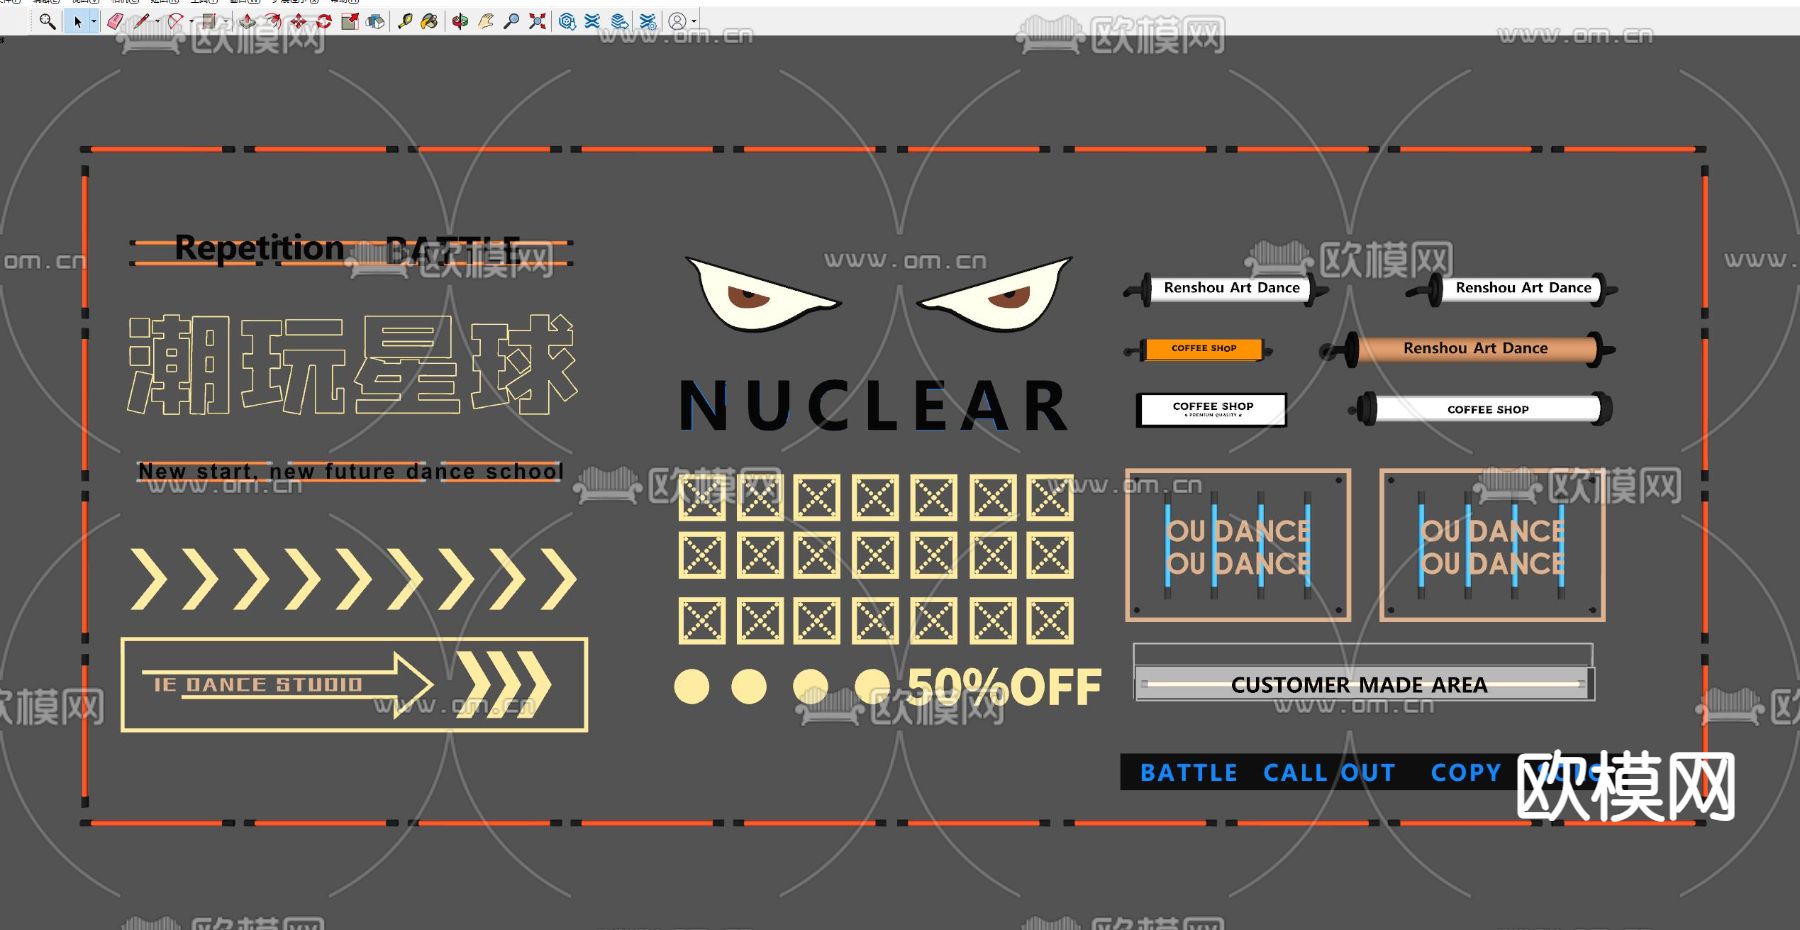The width and height of the screenshot is (1800, 930).
Task: Select the outlined 潮玩星球 title
Action: coord(352,364)
